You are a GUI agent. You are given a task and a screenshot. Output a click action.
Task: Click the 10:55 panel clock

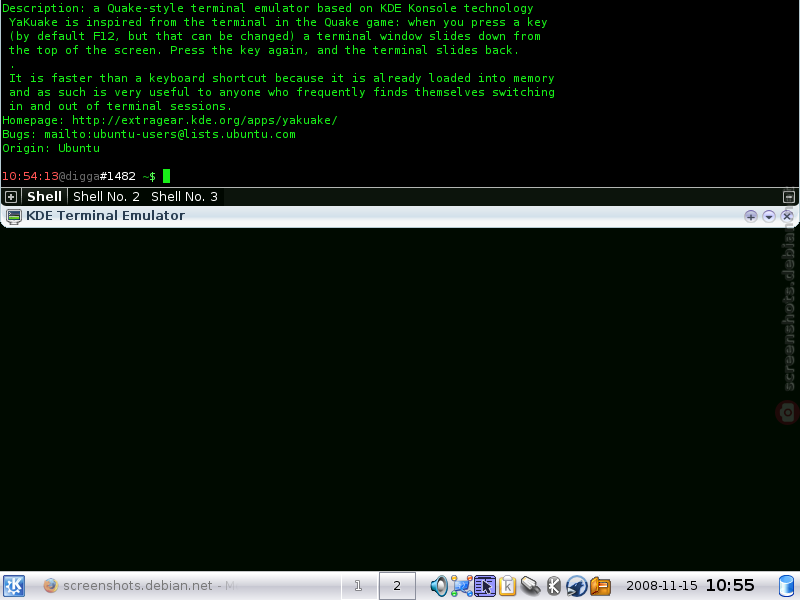pyautogui.click(x=730, y=585)
